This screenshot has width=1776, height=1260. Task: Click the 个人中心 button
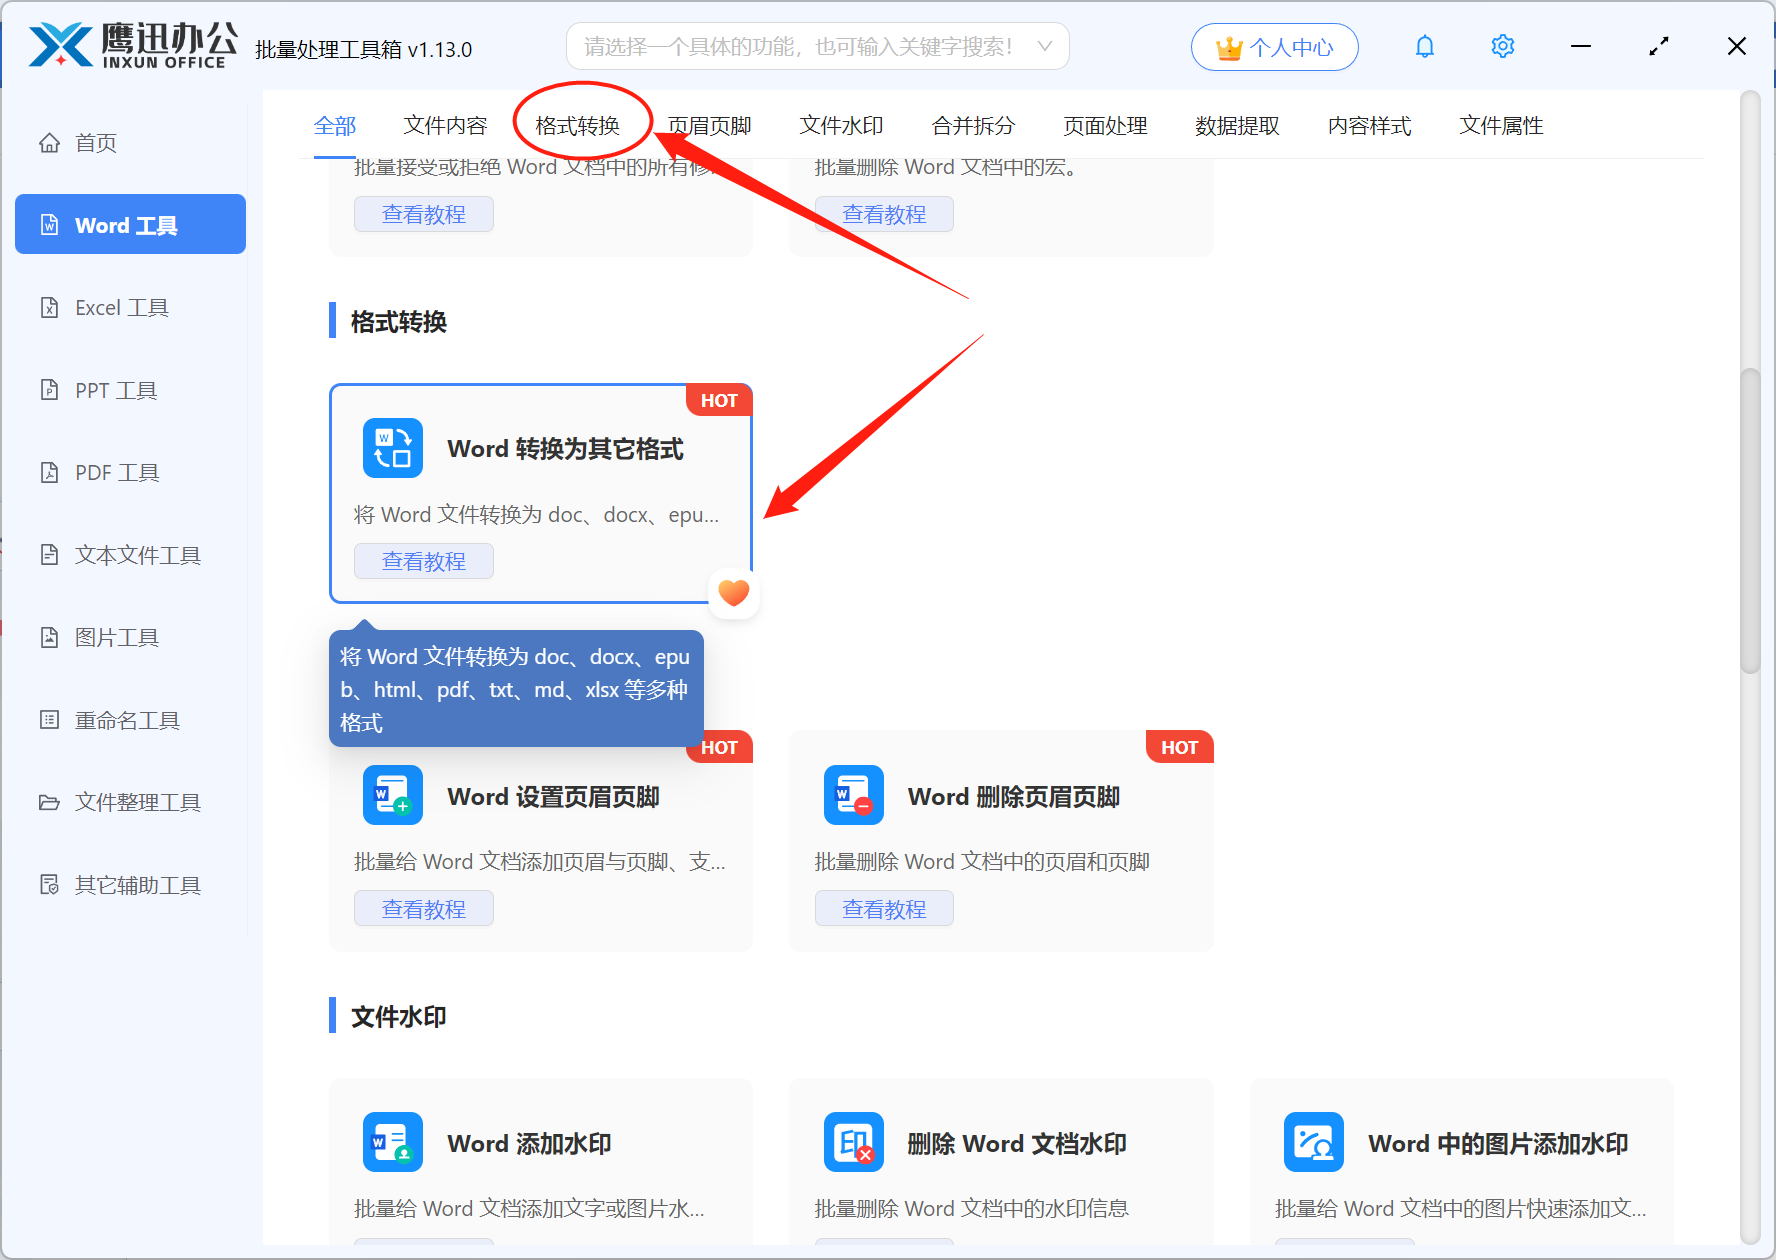click(x=1274, y=46)
